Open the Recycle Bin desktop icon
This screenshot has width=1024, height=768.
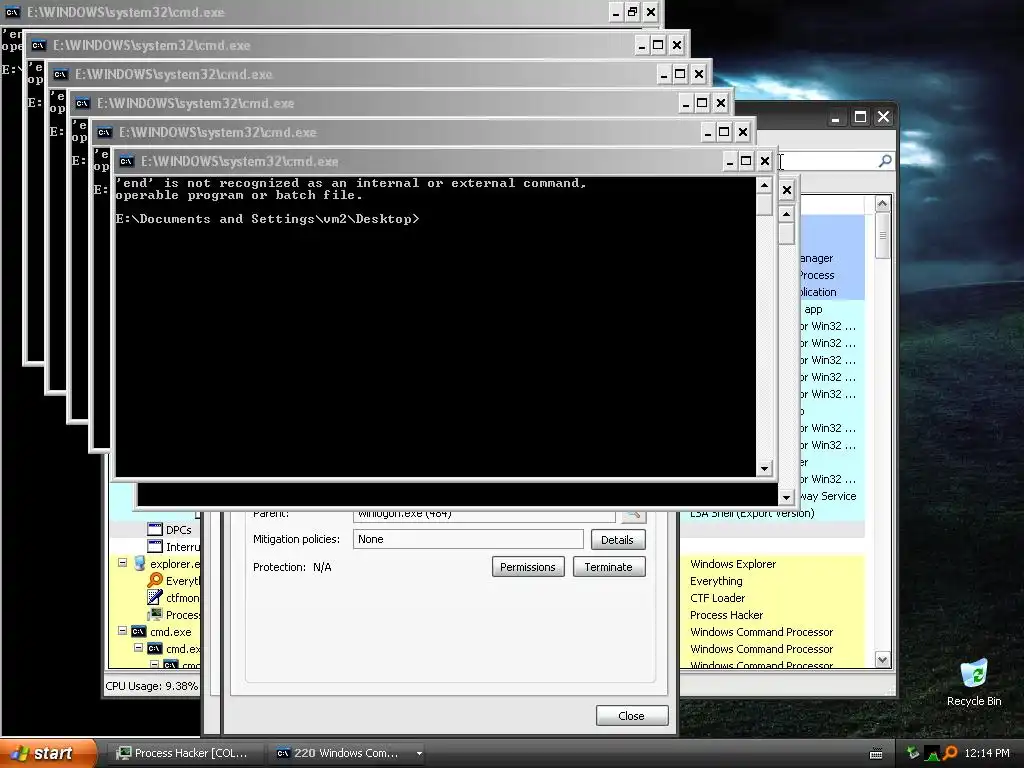point(974,682)
